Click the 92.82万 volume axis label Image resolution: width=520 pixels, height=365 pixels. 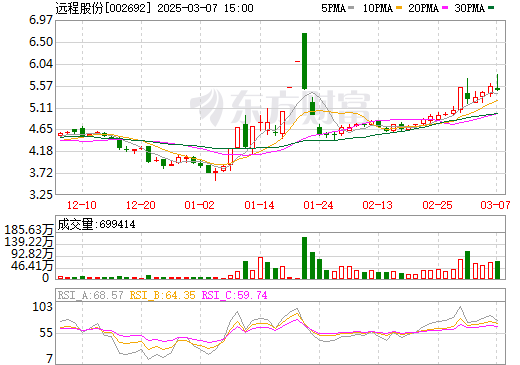coord(32,254)
